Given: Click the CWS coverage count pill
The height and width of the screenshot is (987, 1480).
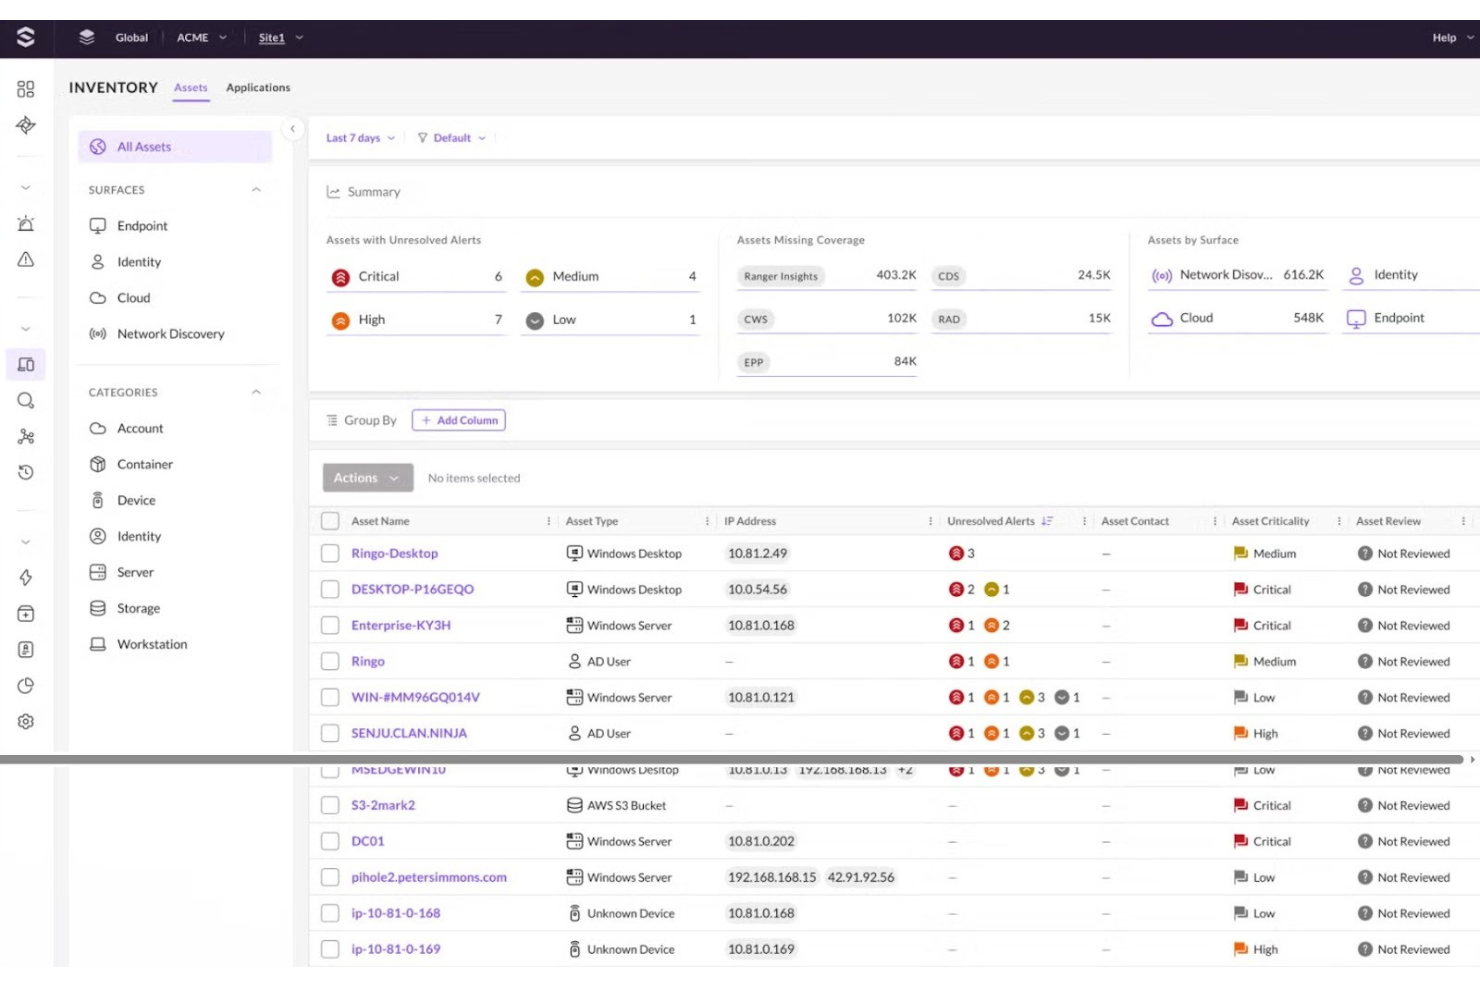Looking at the screenshot, I should (757, 319).
